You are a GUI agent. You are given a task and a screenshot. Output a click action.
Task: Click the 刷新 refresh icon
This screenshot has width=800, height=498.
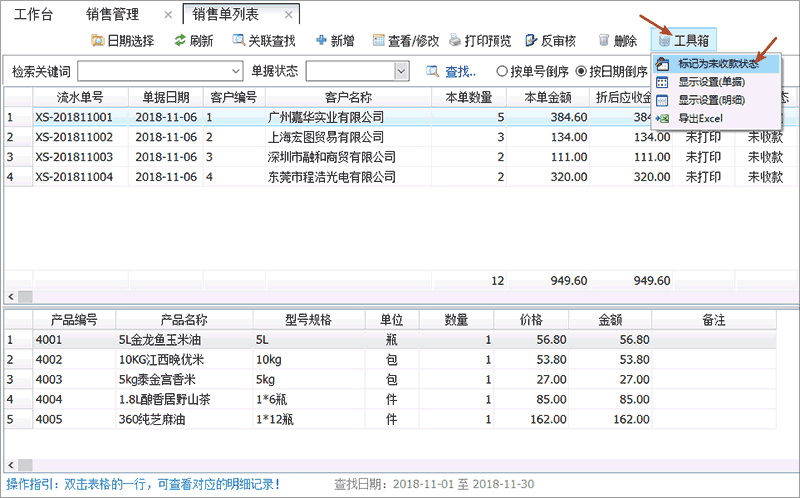(180, 41)
